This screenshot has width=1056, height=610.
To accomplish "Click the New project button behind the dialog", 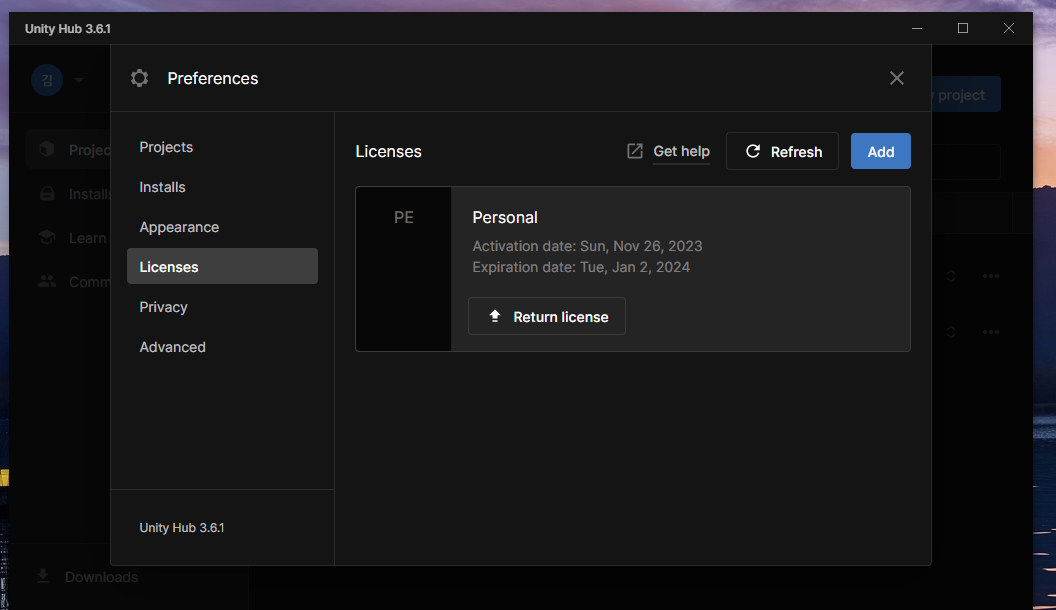I will click(965, 95).
